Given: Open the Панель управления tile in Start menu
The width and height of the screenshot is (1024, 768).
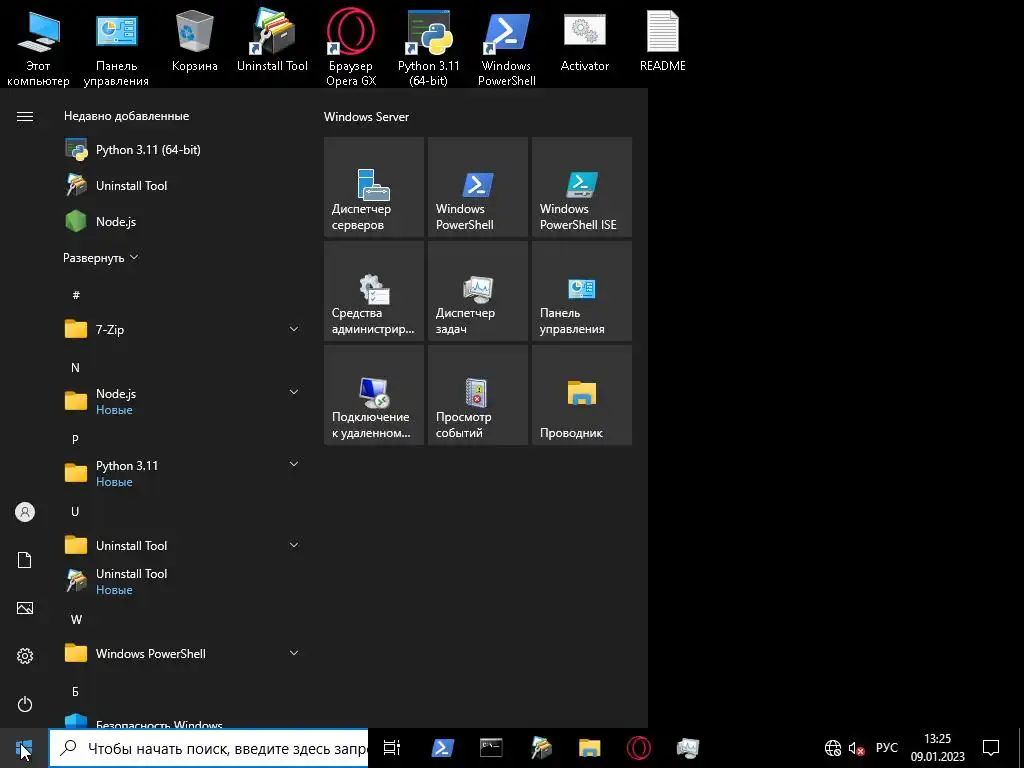Looking at the screenshot, I should [581, 291].
